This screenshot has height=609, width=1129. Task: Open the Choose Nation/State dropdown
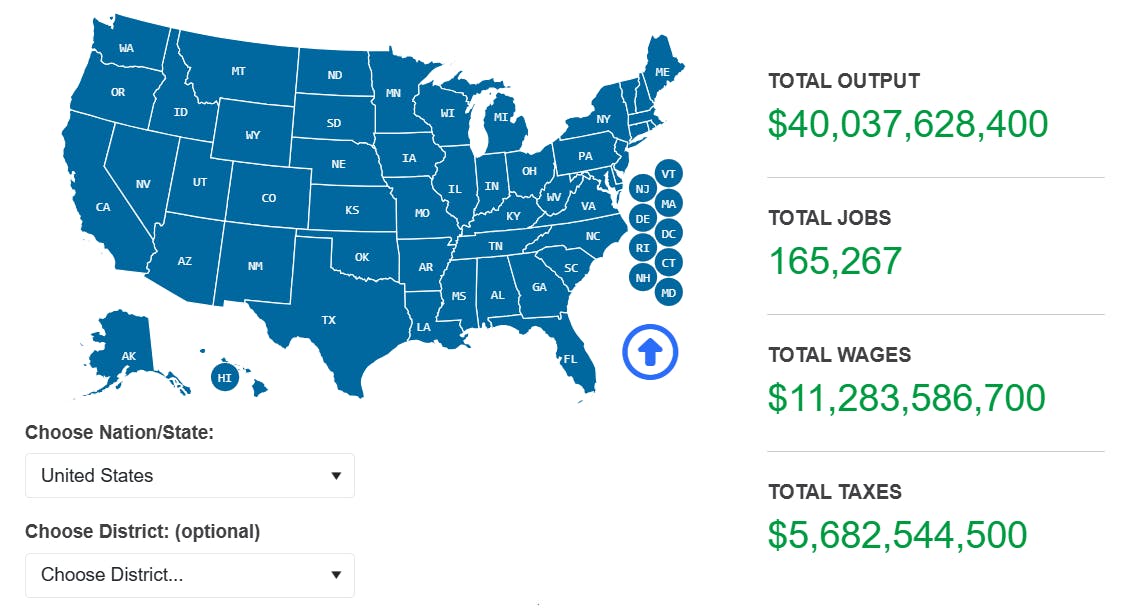click(190, 476)
